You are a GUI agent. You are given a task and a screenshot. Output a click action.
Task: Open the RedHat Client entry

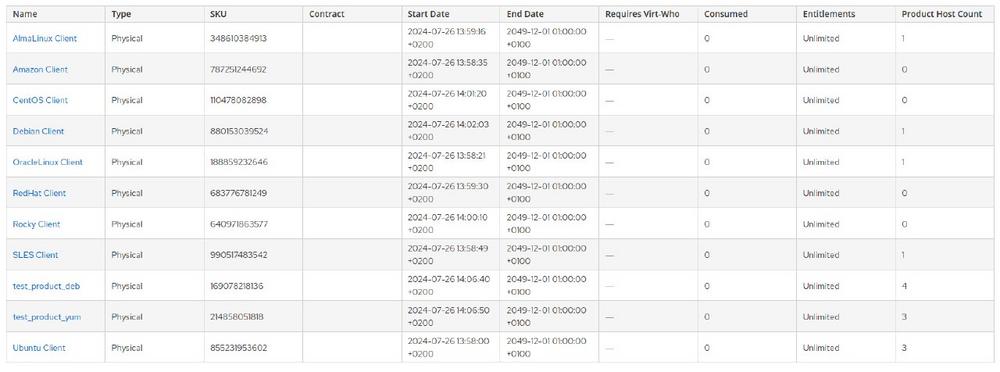[40, 193]
